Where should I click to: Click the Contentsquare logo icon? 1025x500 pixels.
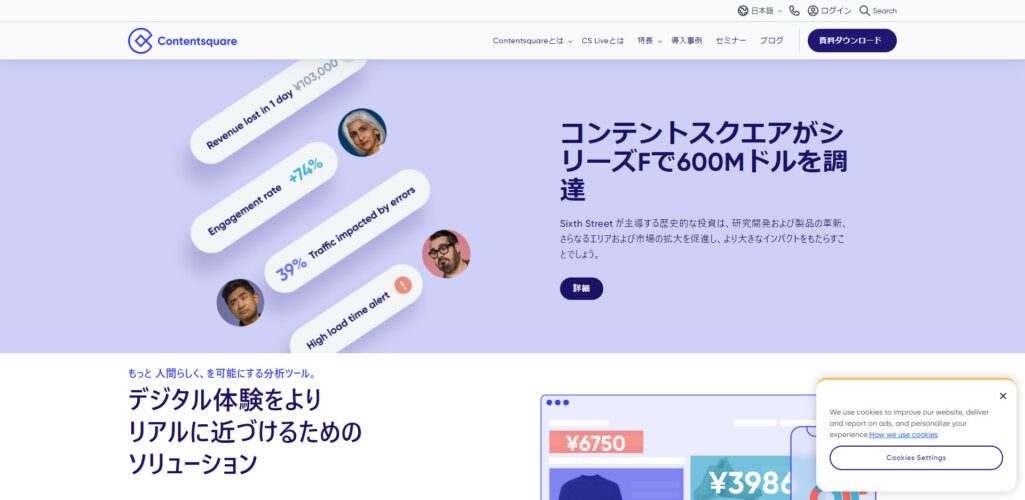click(x=140, y=41)
